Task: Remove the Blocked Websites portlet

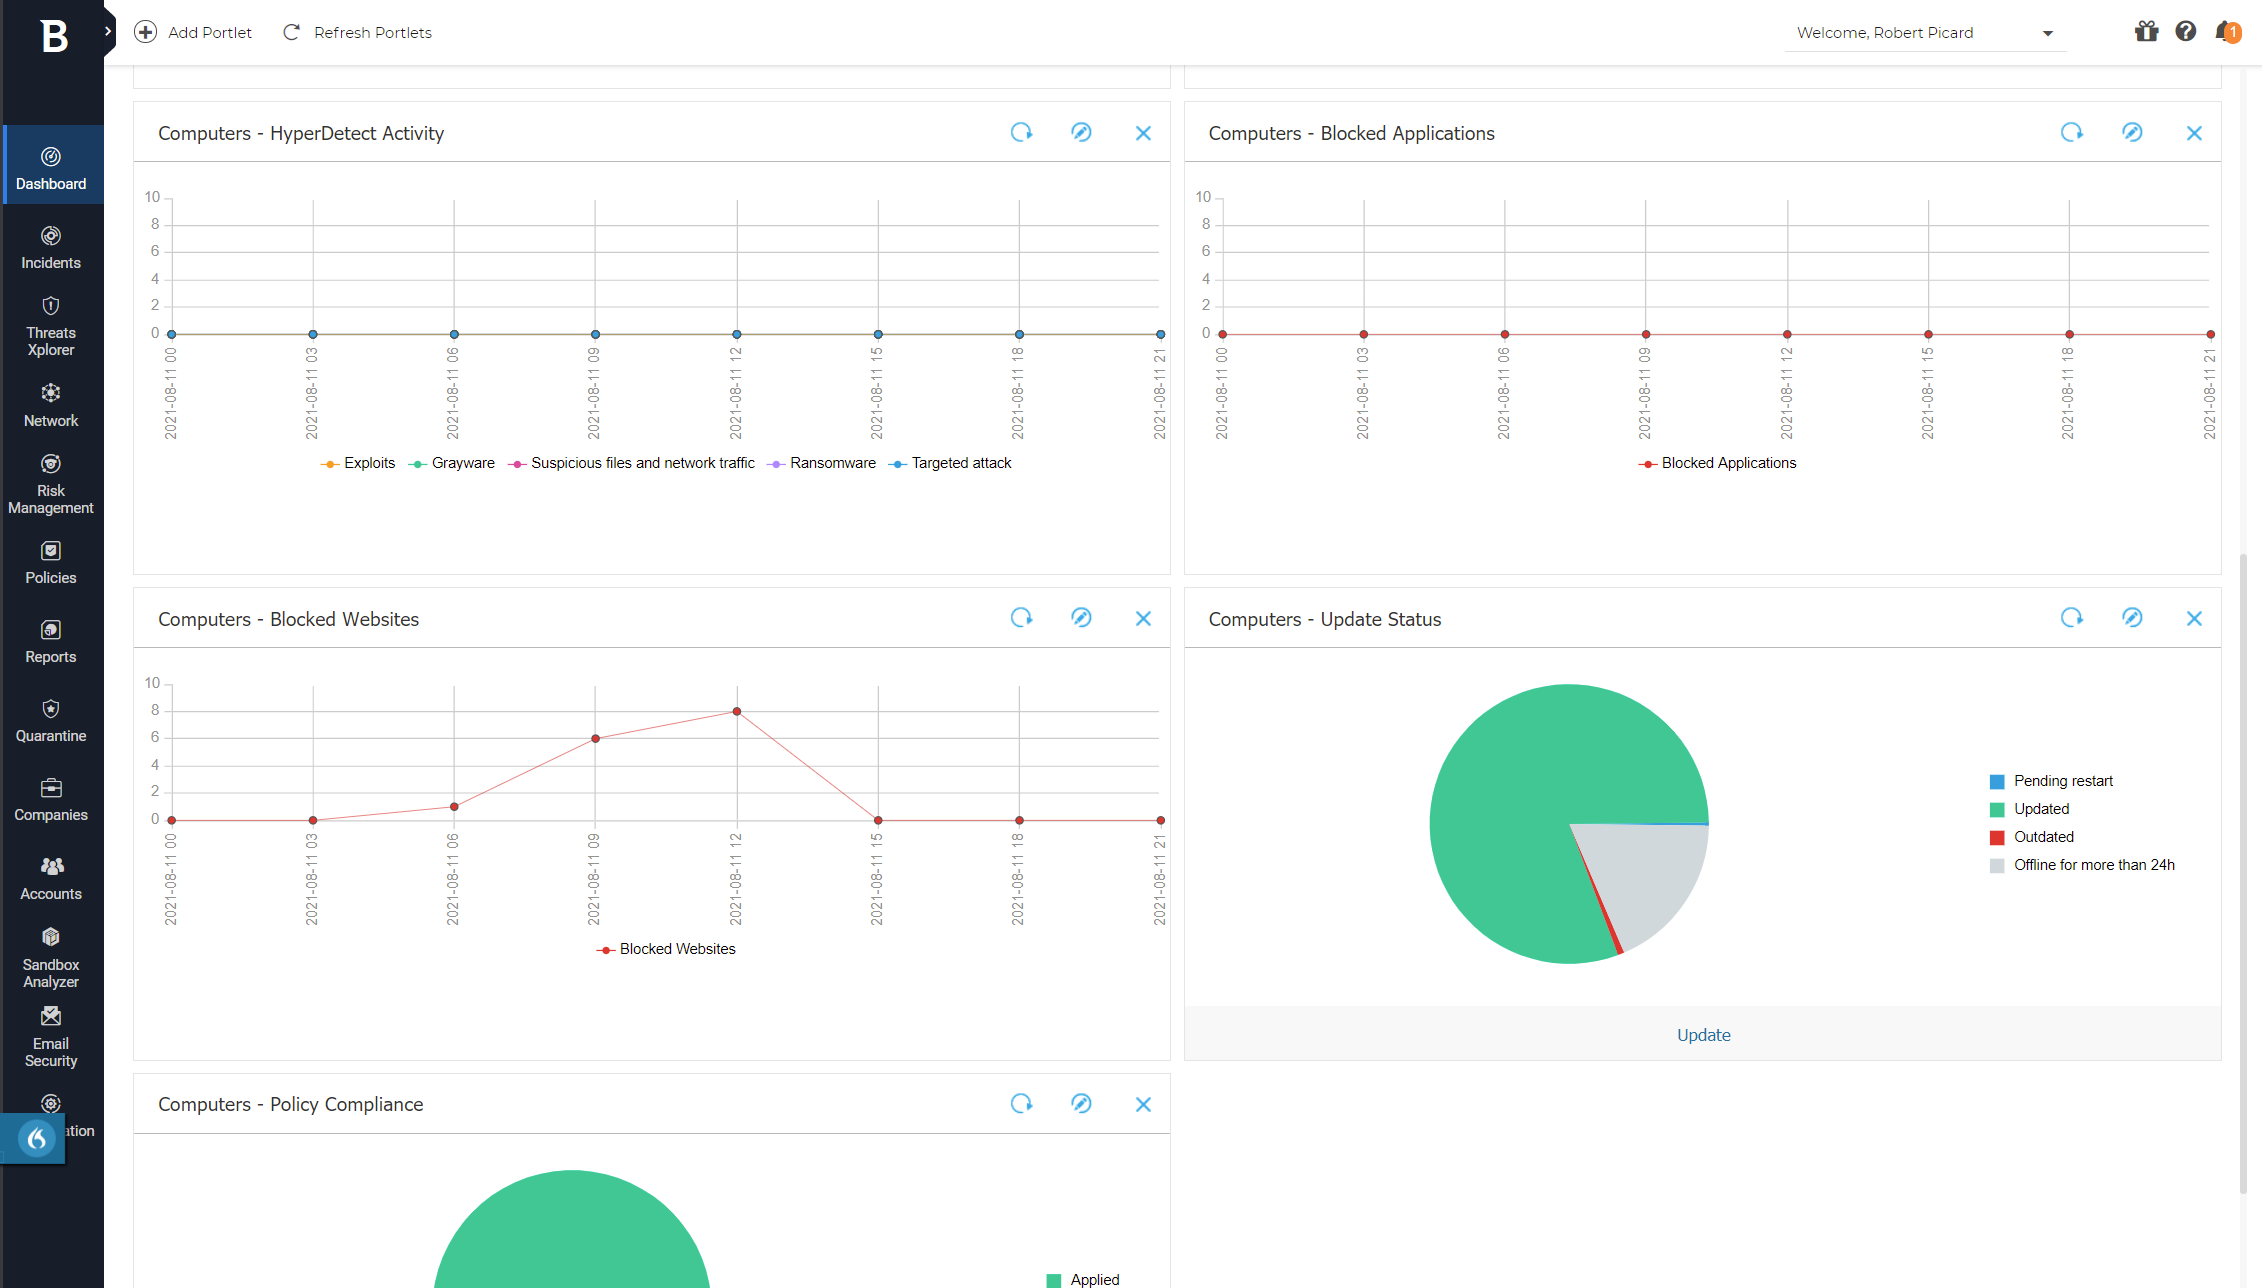Action: (1143, 618)
